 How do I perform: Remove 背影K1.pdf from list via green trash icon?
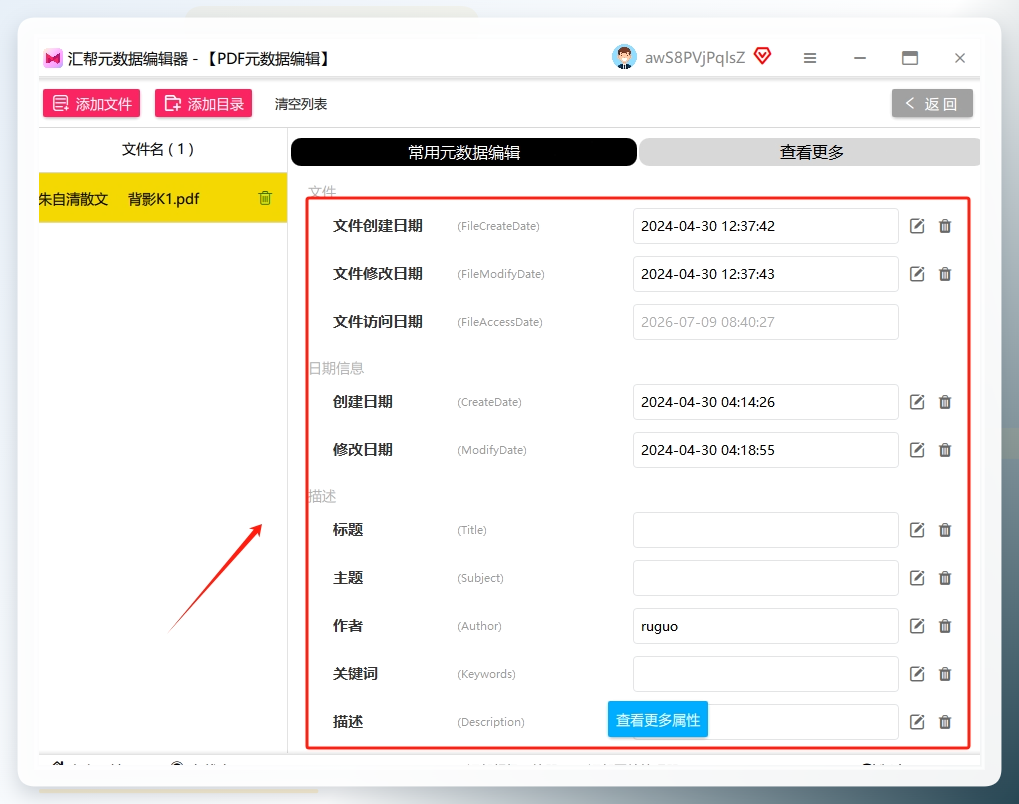[265, 198]
